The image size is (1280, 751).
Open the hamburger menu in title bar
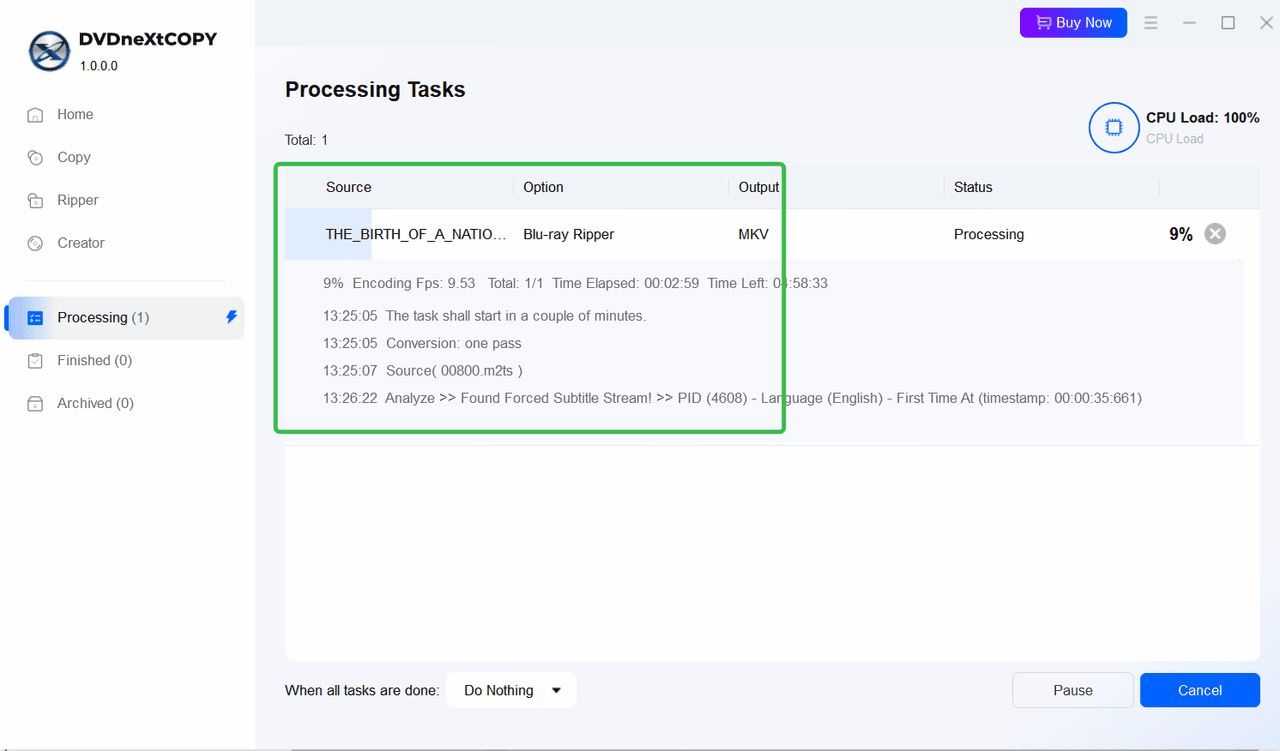pyautogui.click(x=1151, y=23)
